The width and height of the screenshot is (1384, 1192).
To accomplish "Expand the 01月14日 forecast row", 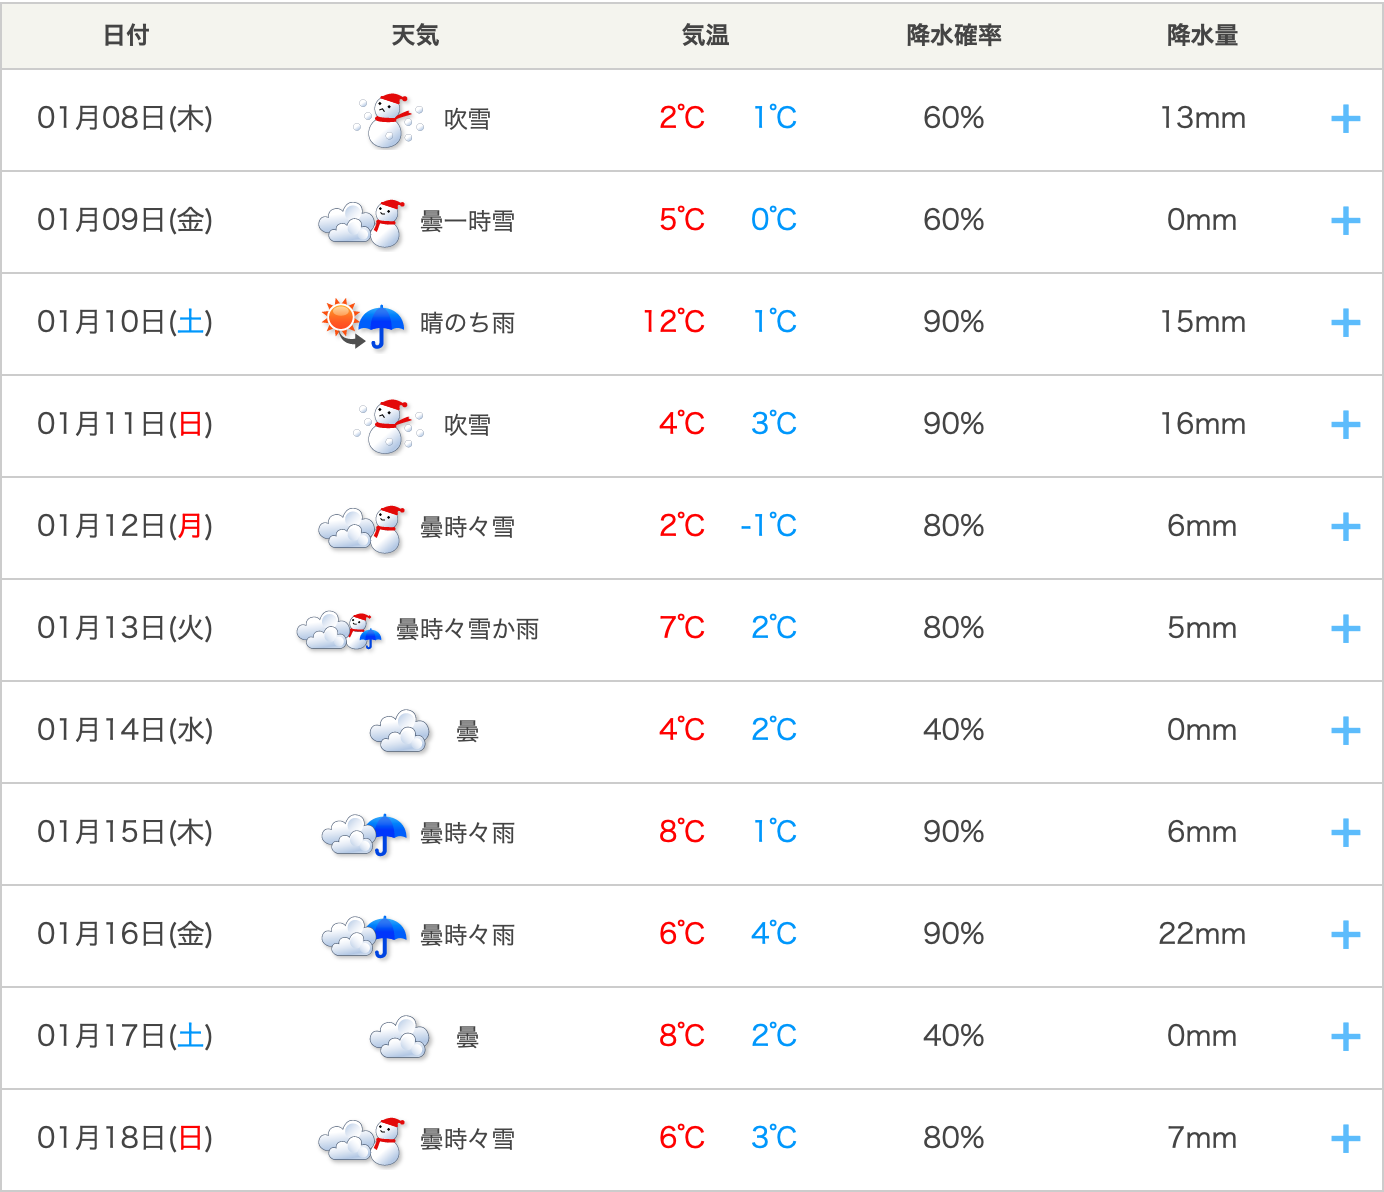I will pyautogui.click(x=1345, y=731).
